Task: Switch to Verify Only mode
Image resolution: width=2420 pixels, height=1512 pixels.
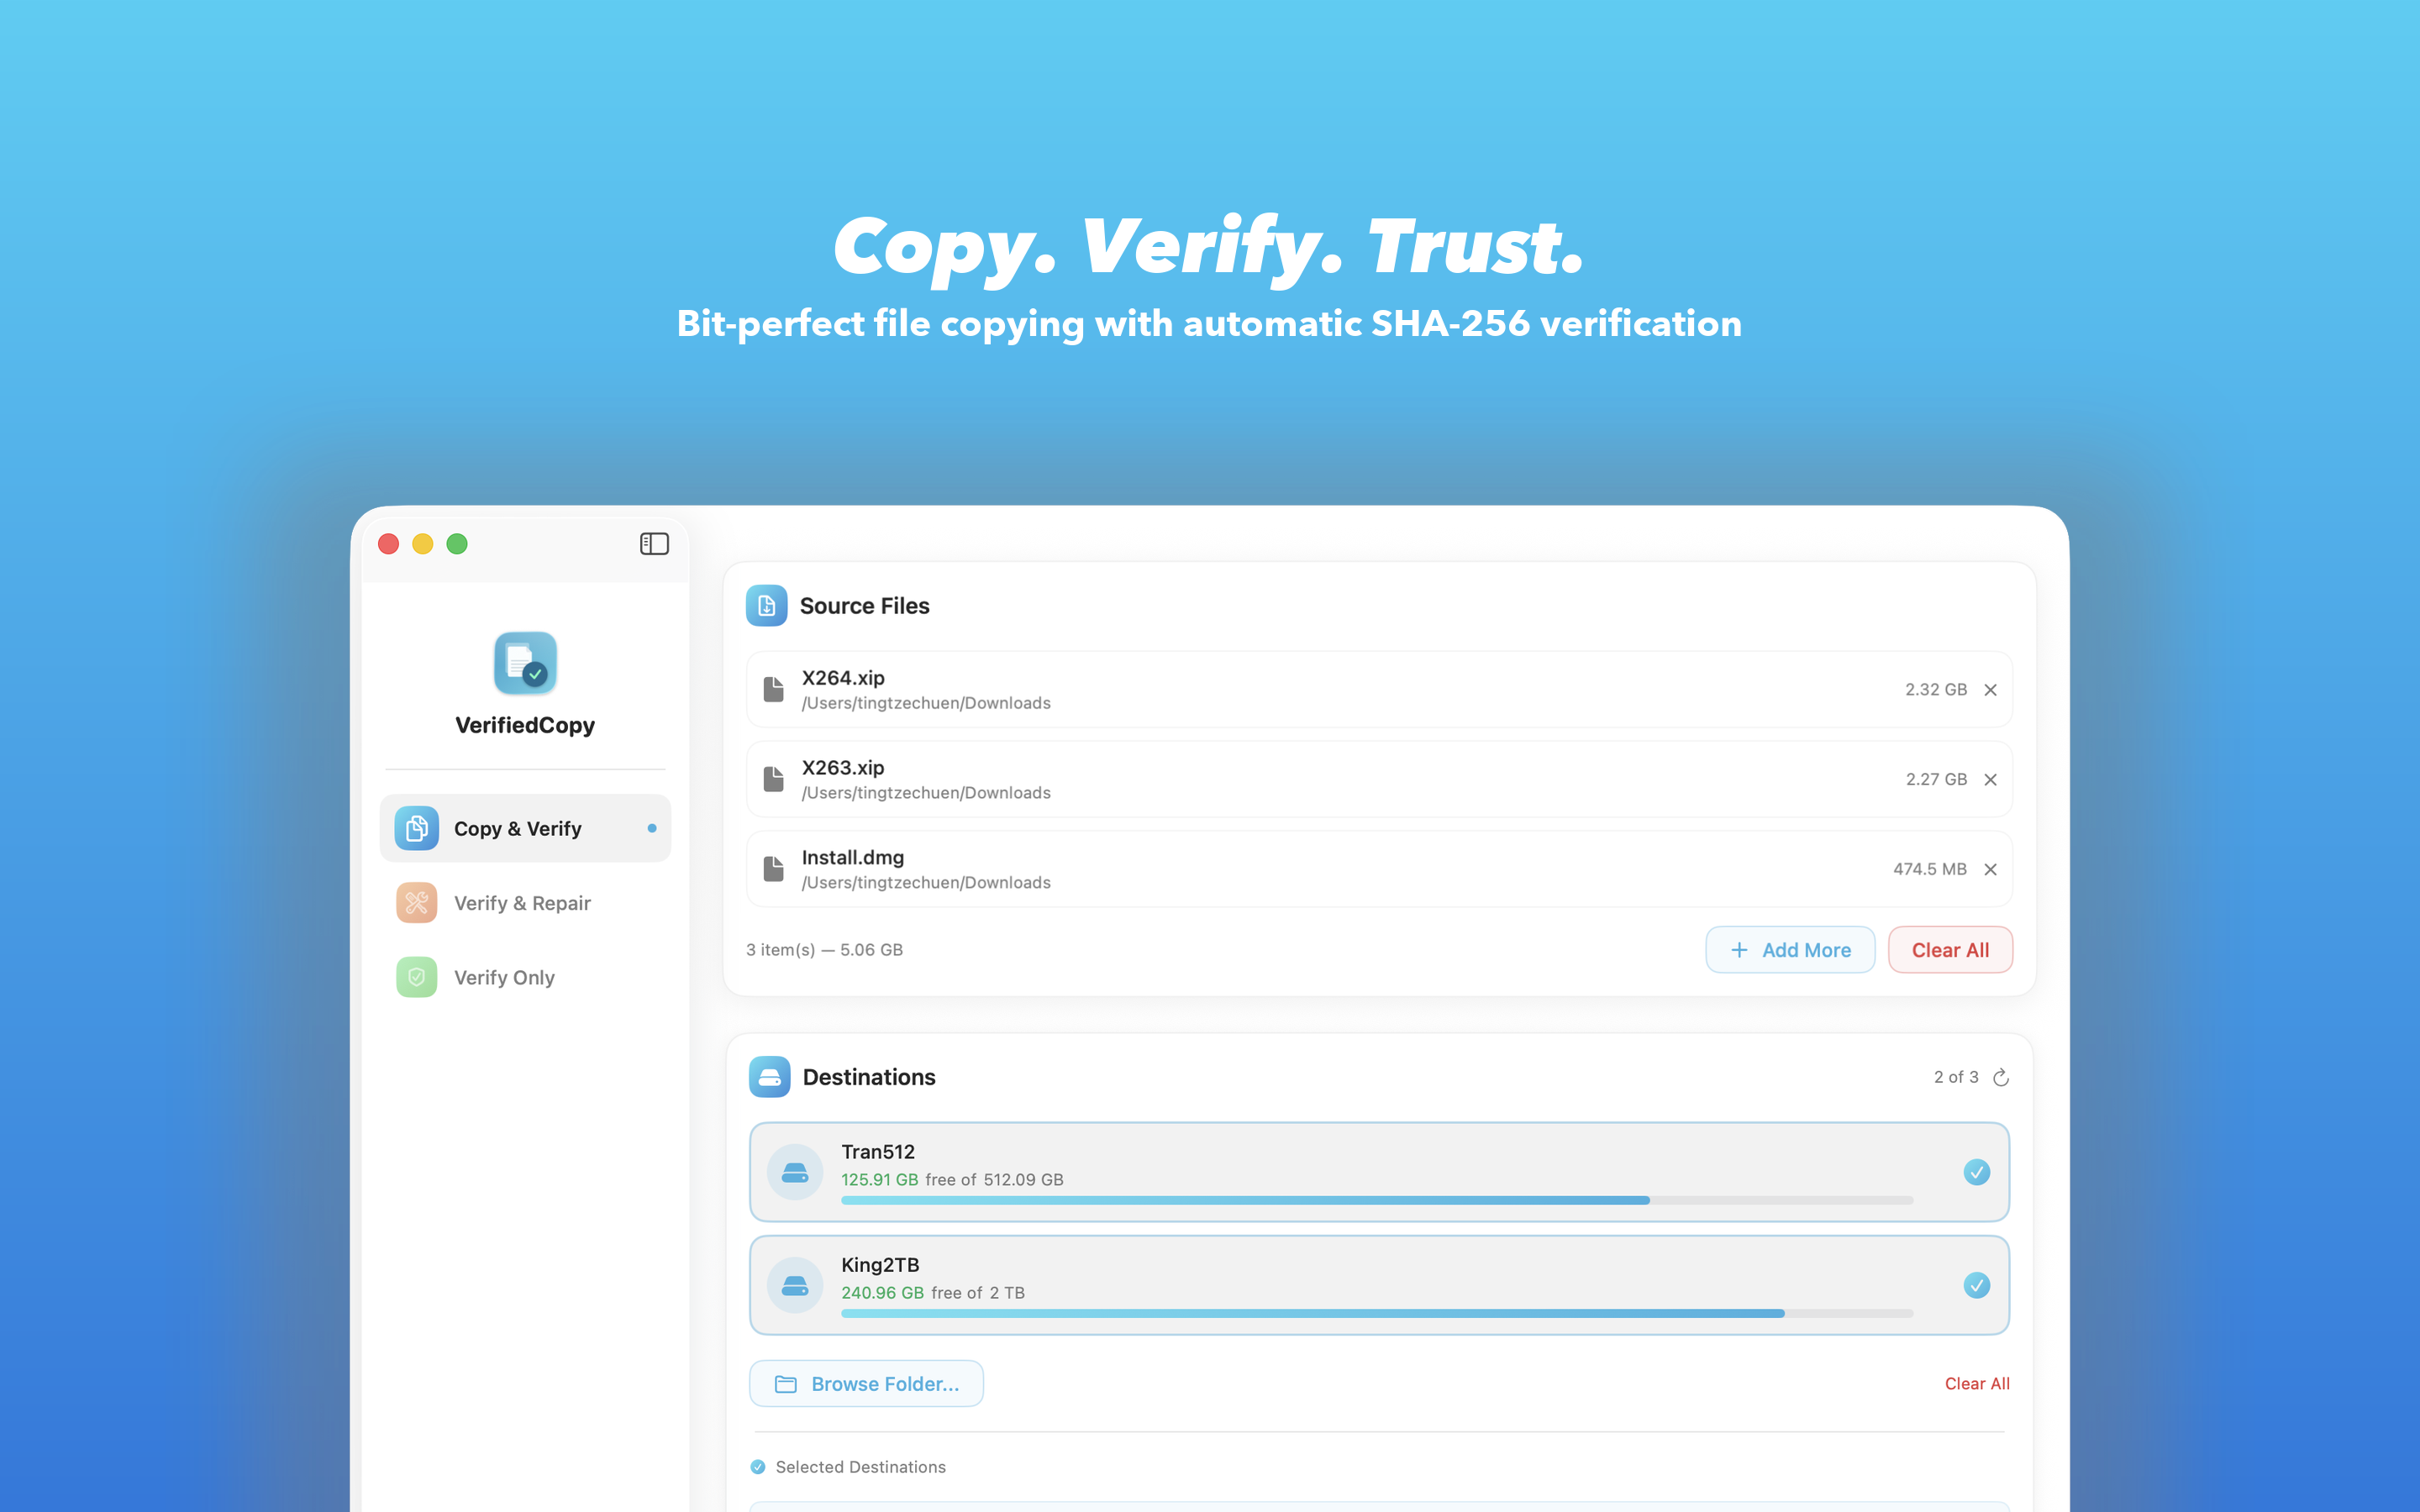Action: tap(506, 977)
